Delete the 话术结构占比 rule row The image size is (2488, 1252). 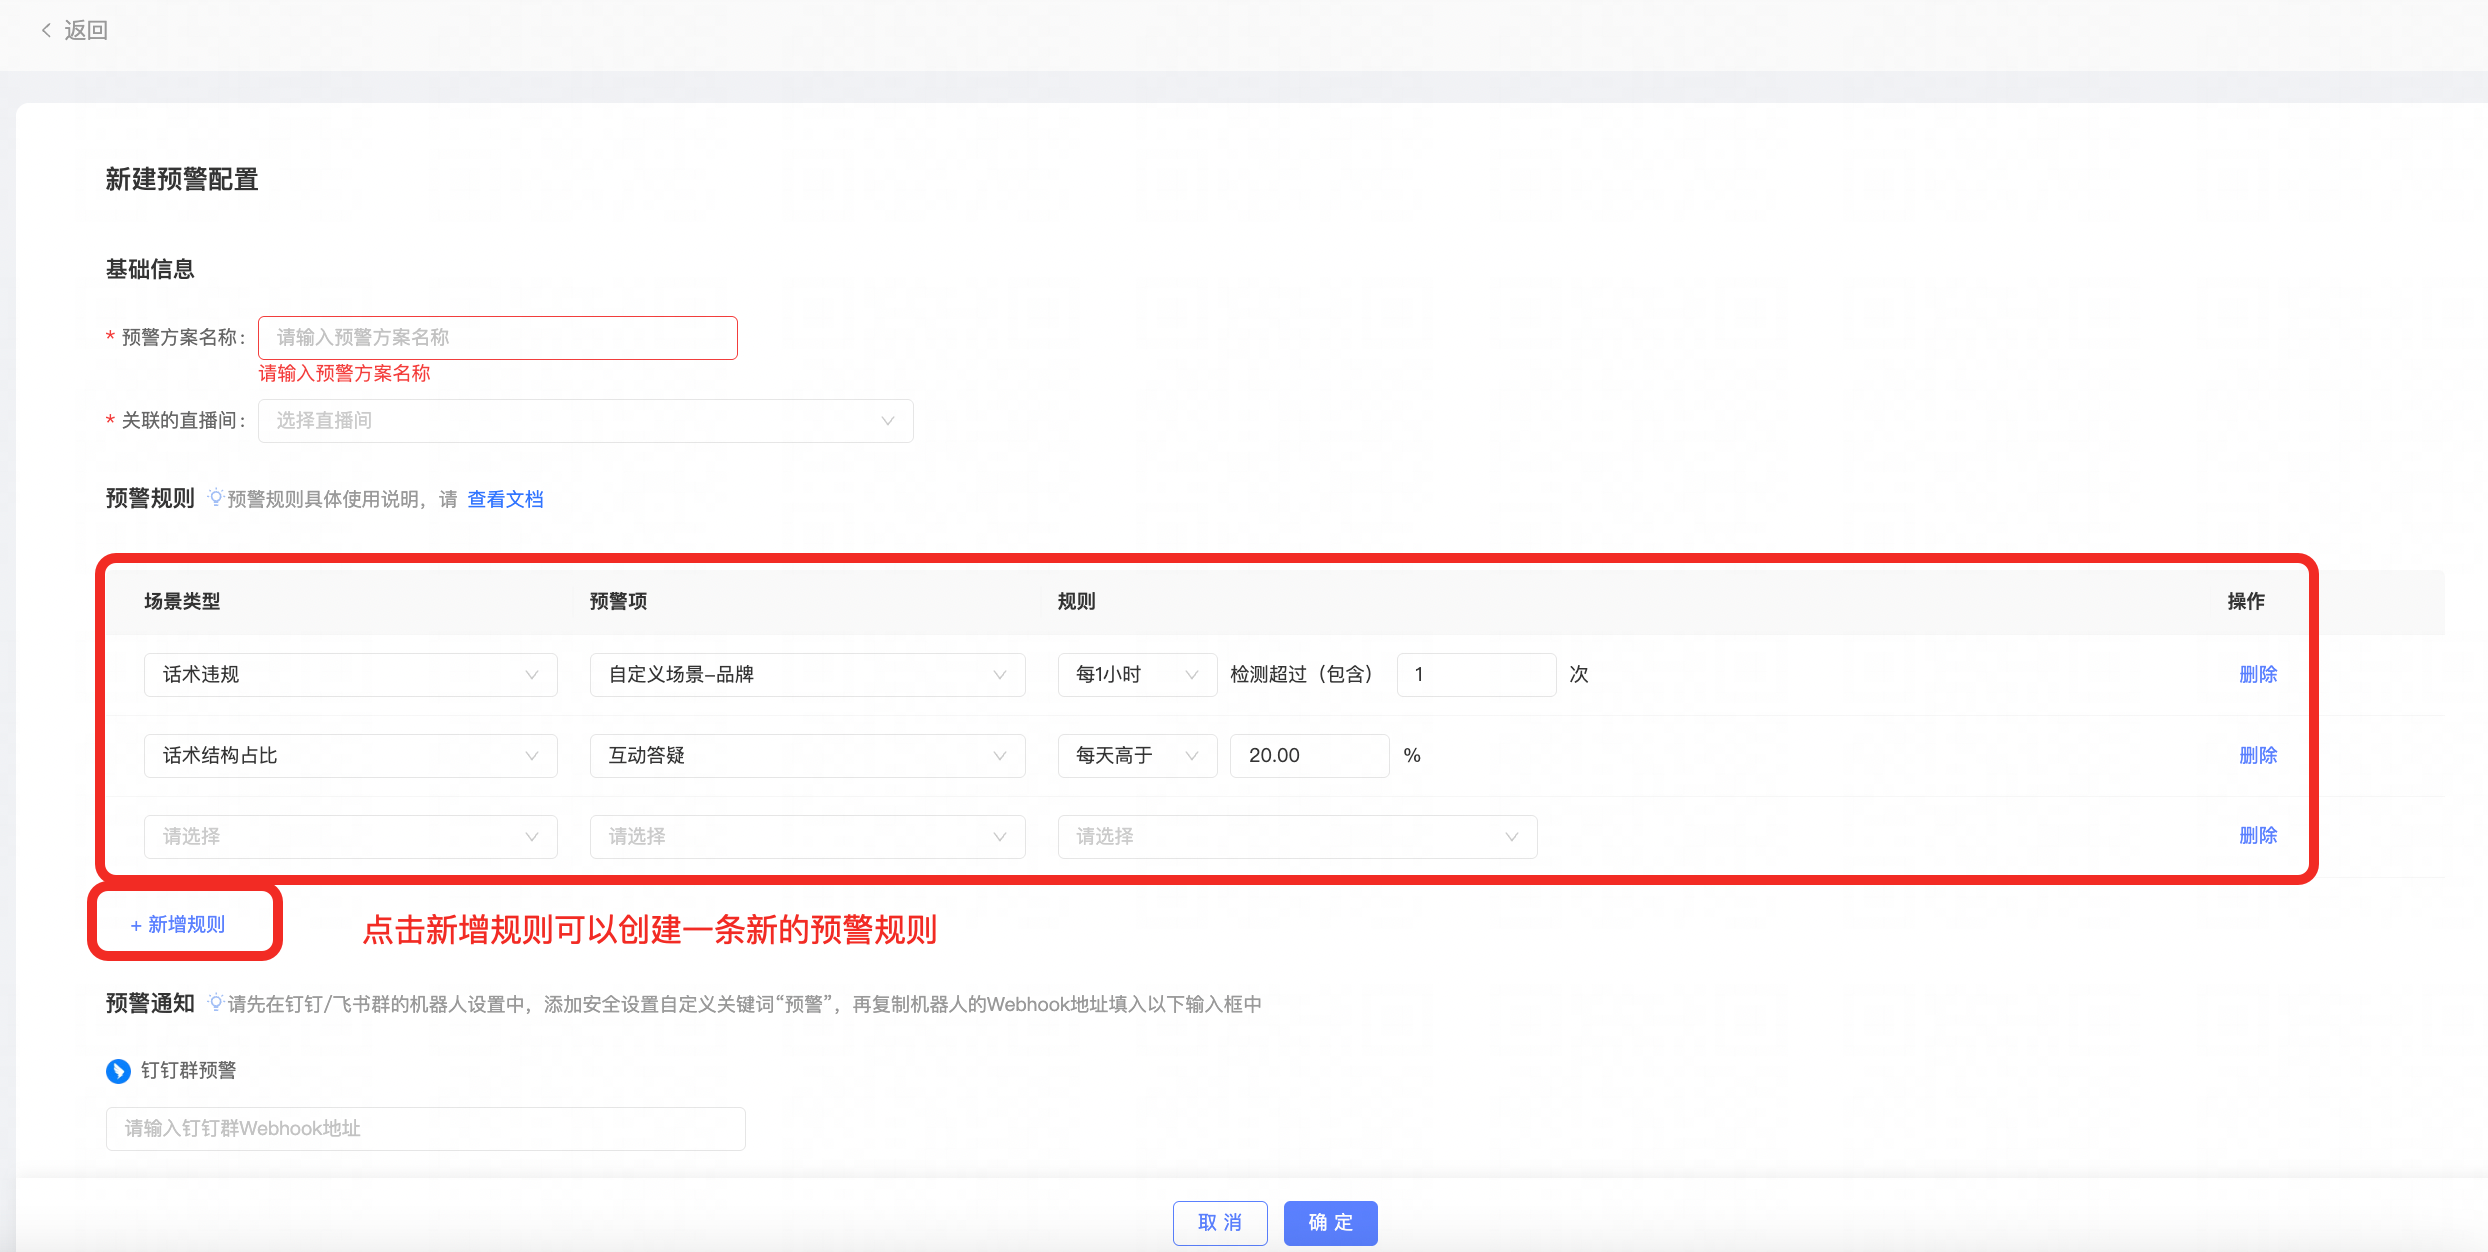pos(2257,756)
